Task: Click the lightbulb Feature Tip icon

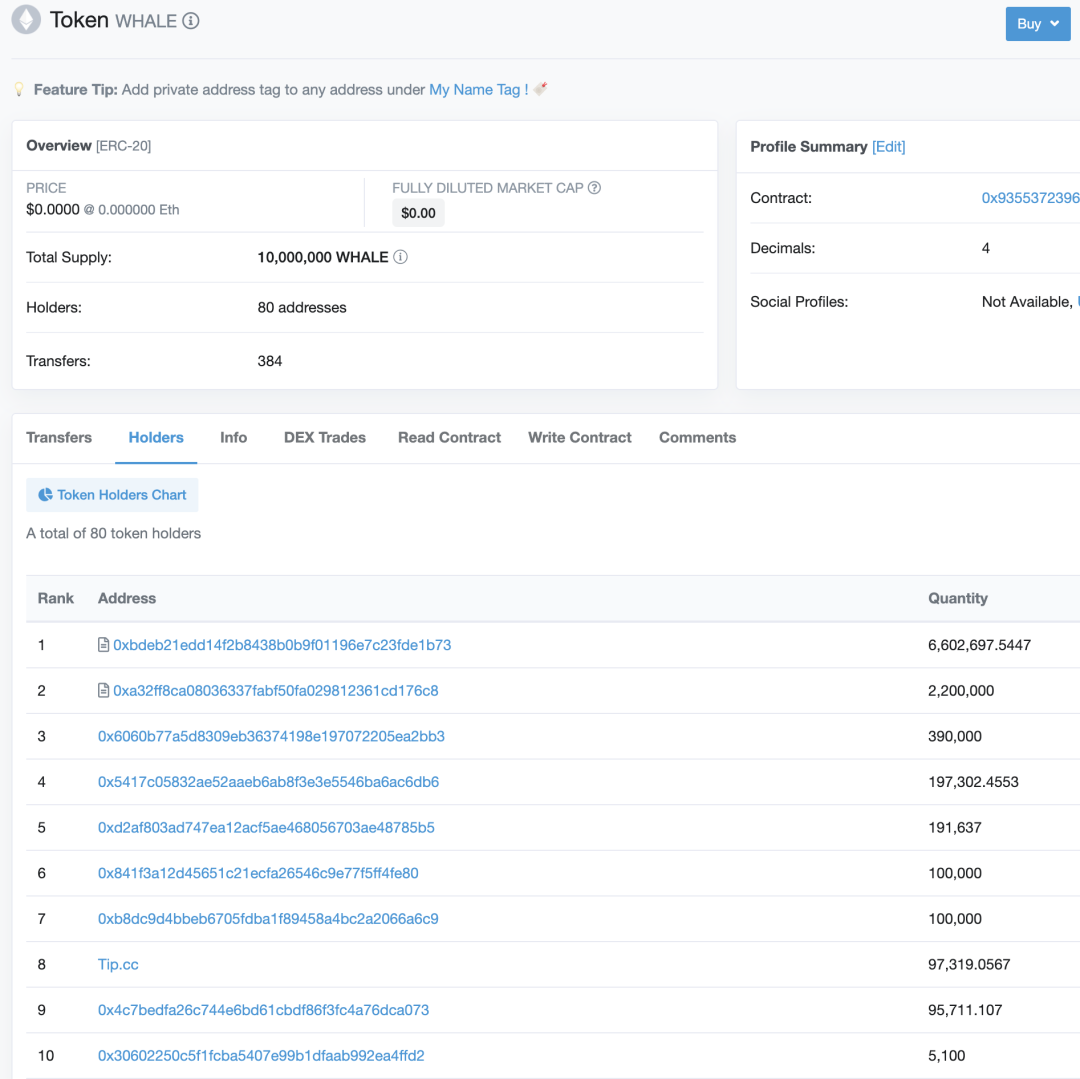Action: (19, 90)
